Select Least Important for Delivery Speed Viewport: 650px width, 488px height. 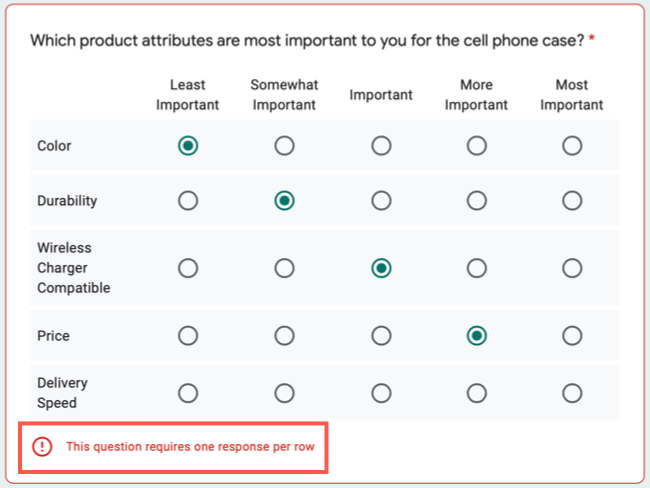[x=187, y=393]
